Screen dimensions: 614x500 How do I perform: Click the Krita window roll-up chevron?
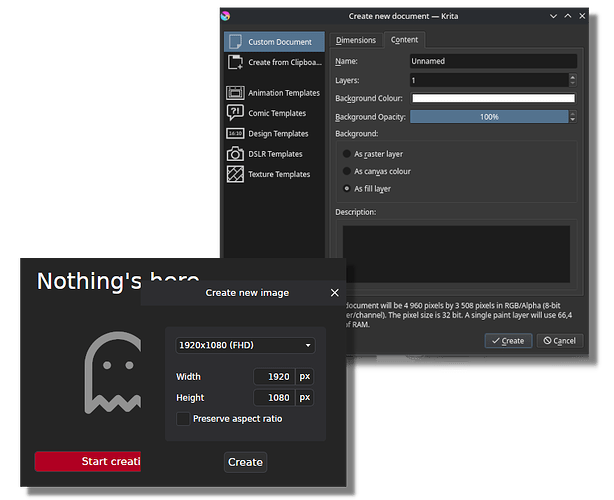pyautogui.click(x=568, y=16)
